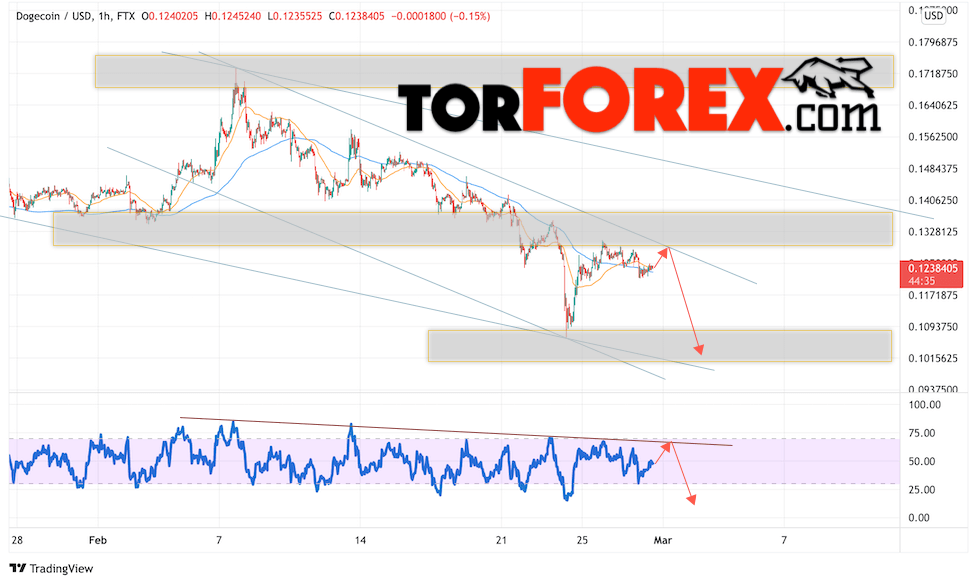This screenshot has width=977, height=584.
Task: Click the RSI 75.00 scale label
Action: click(x=922, y=433)
